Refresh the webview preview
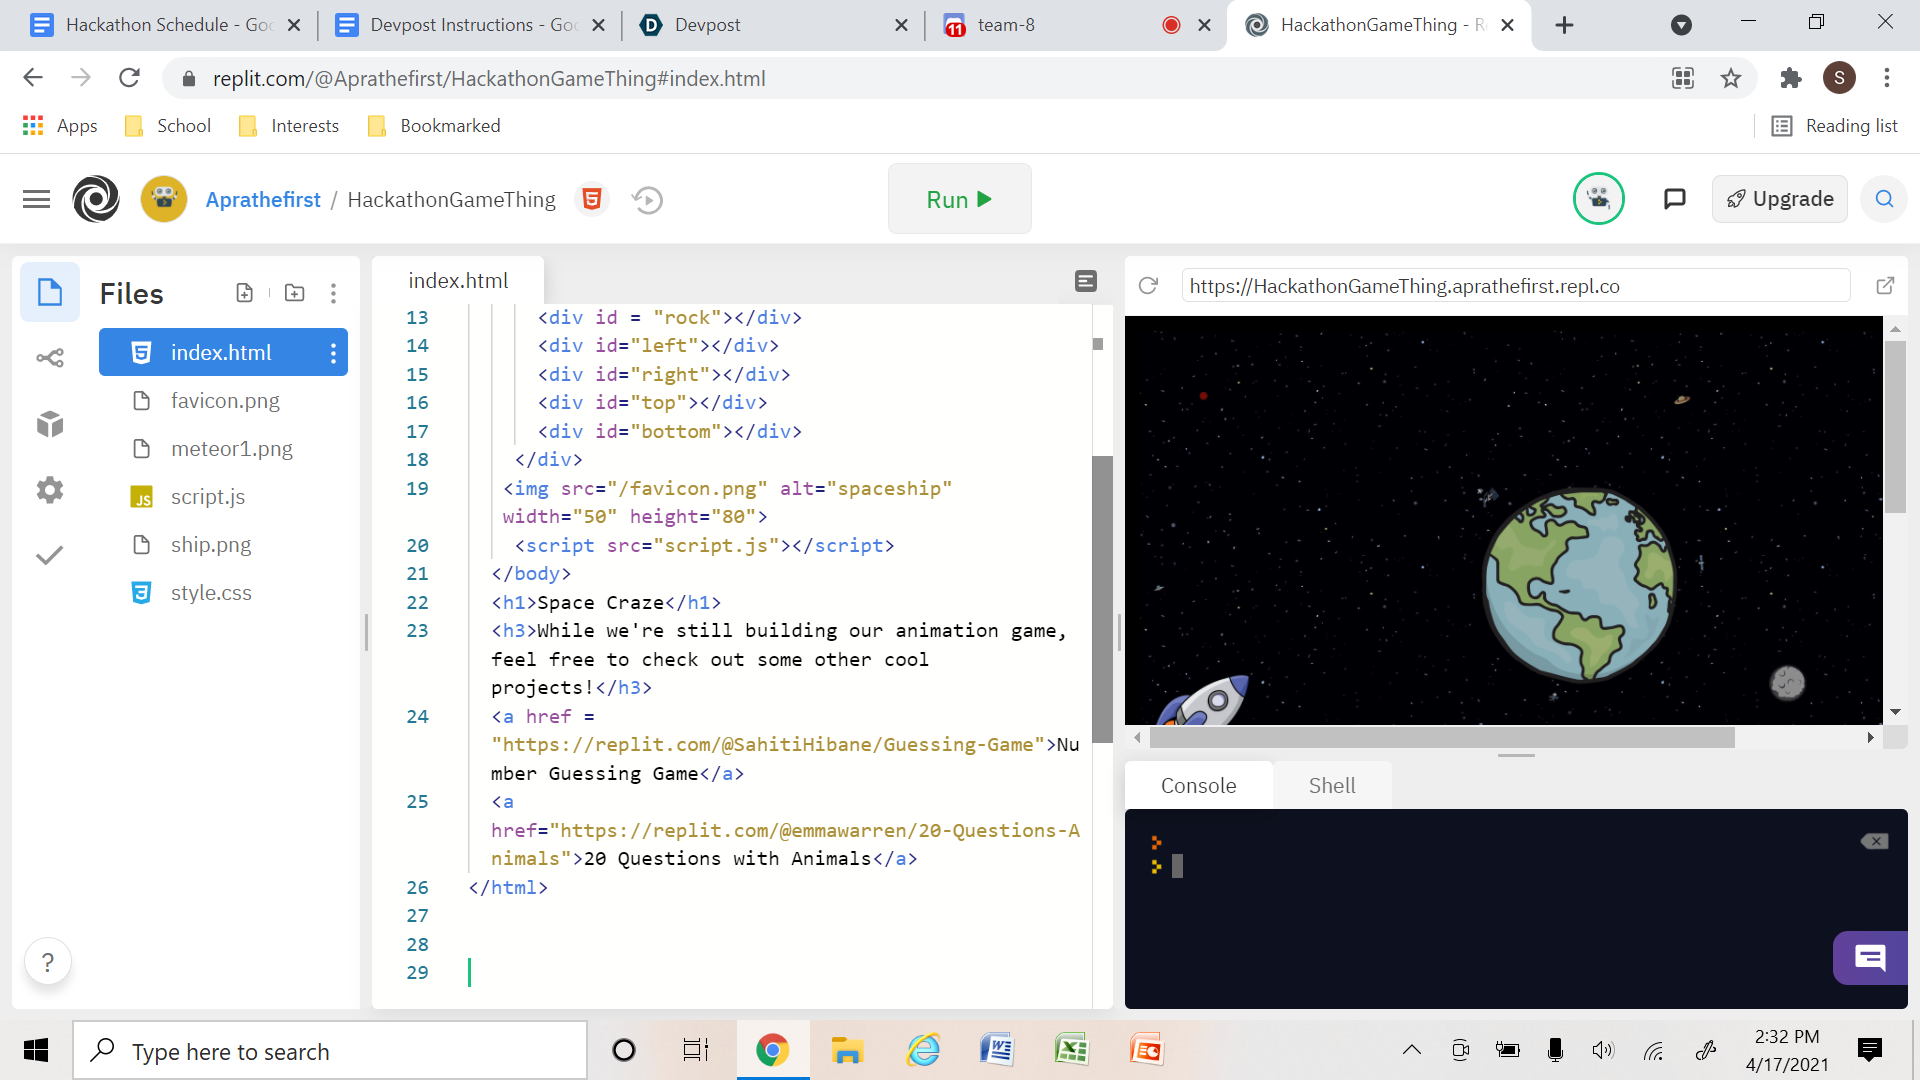 pos(1148,286)
